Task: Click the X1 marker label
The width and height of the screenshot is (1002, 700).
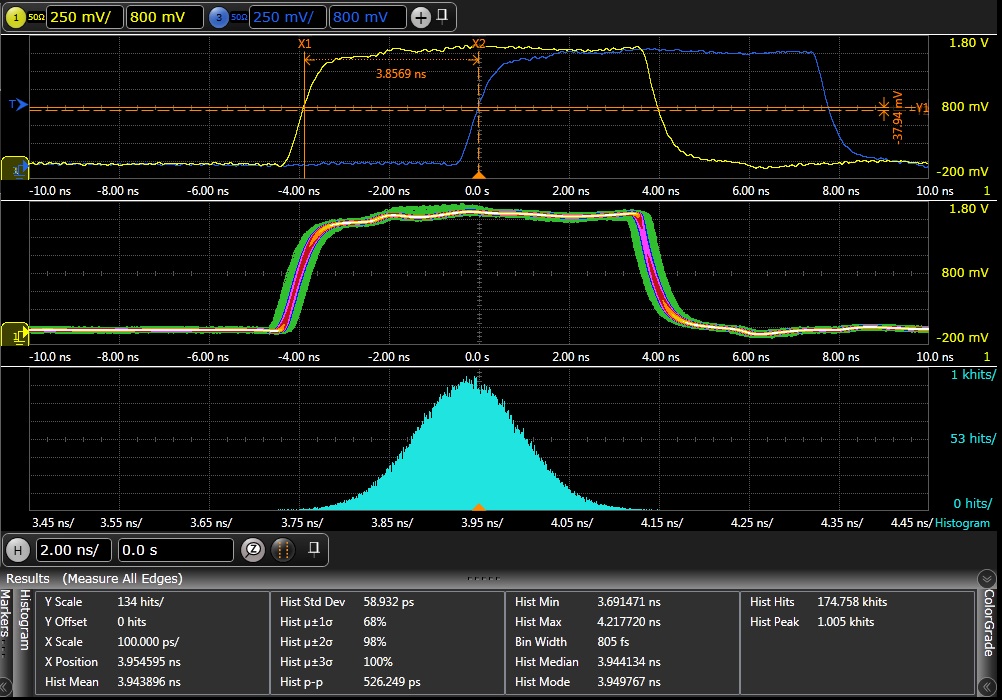Action: (305, 44)
